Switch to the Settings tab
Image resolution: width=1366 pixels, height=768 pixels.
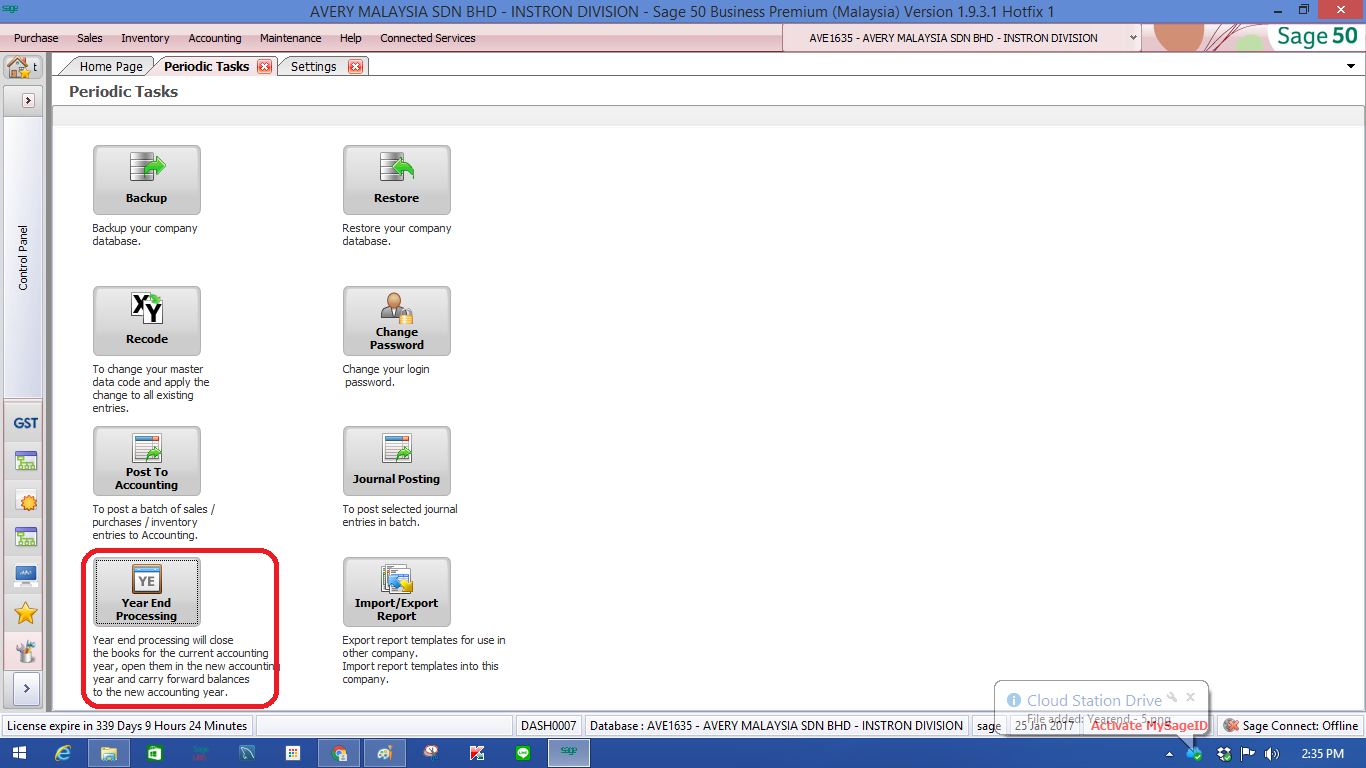point(313,67)
